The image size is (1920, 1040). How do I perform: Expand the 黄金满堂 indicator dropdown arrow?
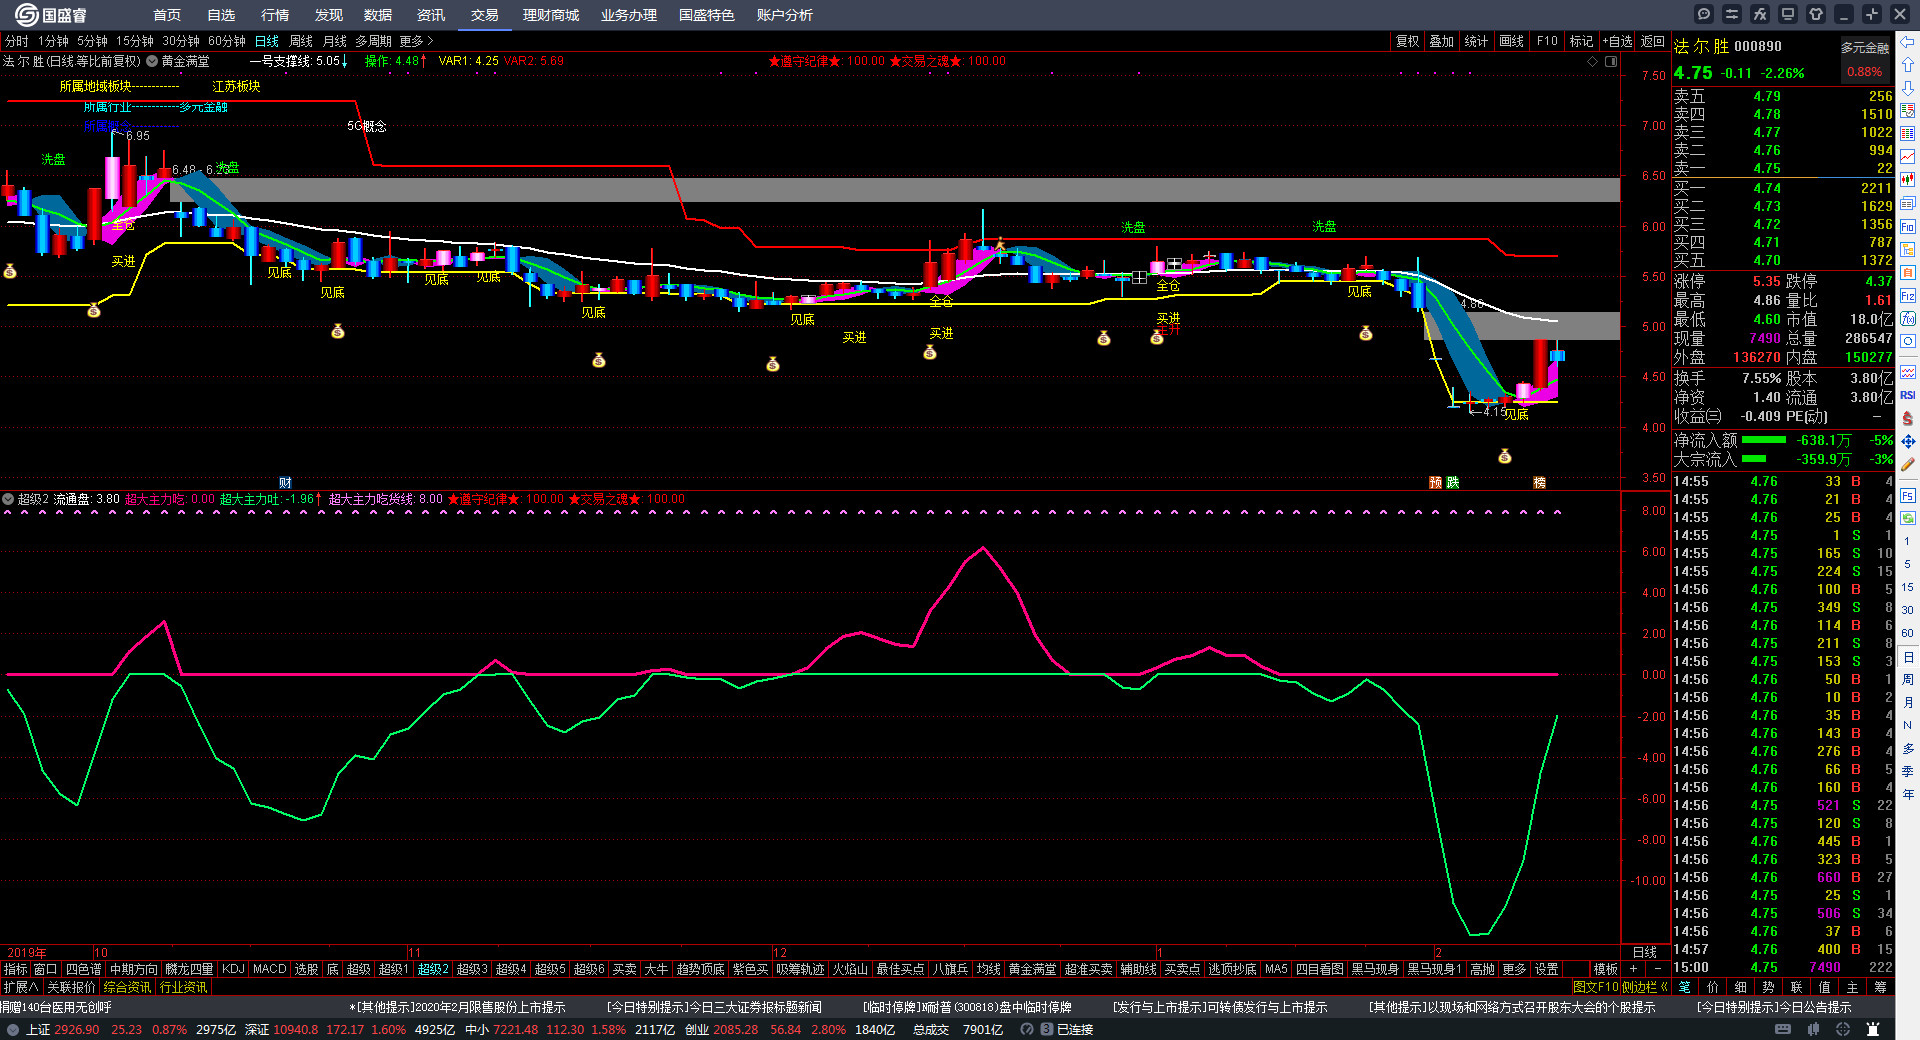[152, 61]
